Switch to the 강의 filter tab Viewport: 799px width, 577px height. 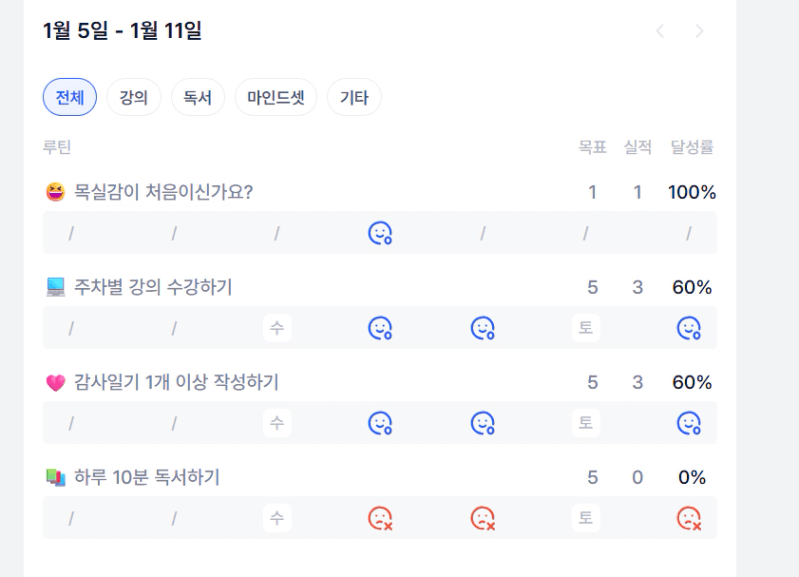tap(134, 98)
